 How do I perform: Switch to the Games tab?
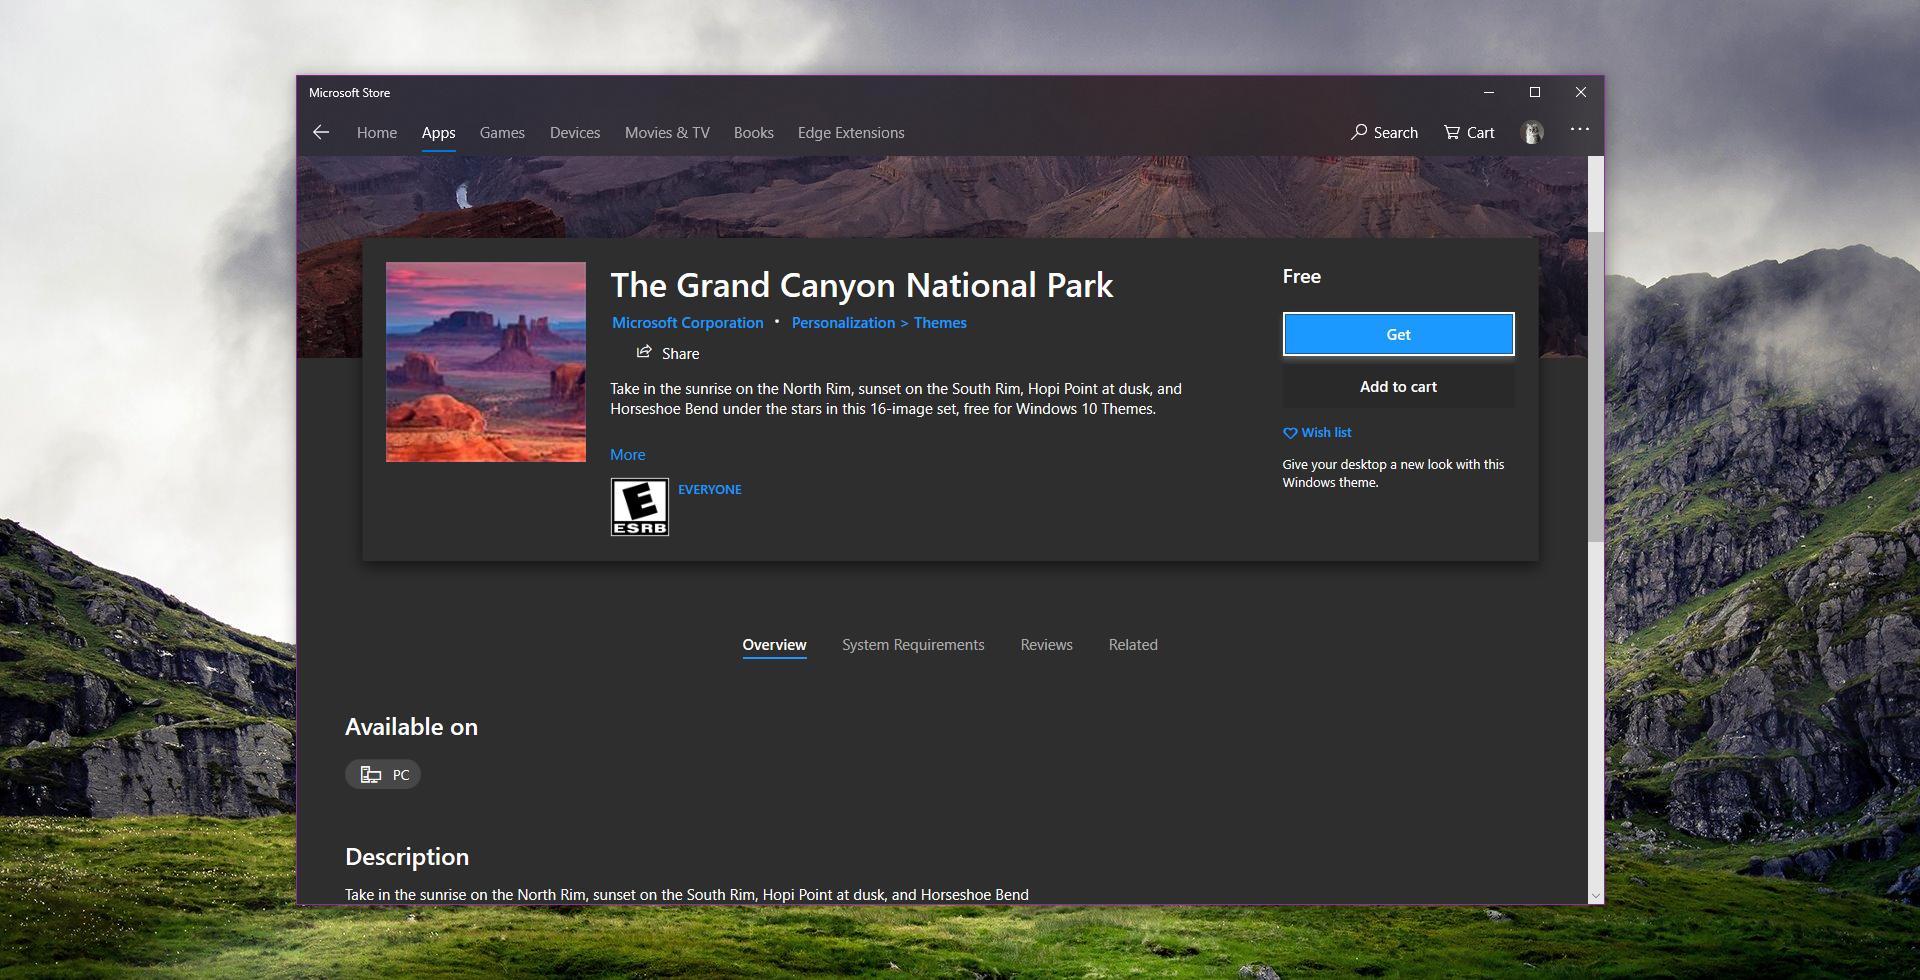502,133
